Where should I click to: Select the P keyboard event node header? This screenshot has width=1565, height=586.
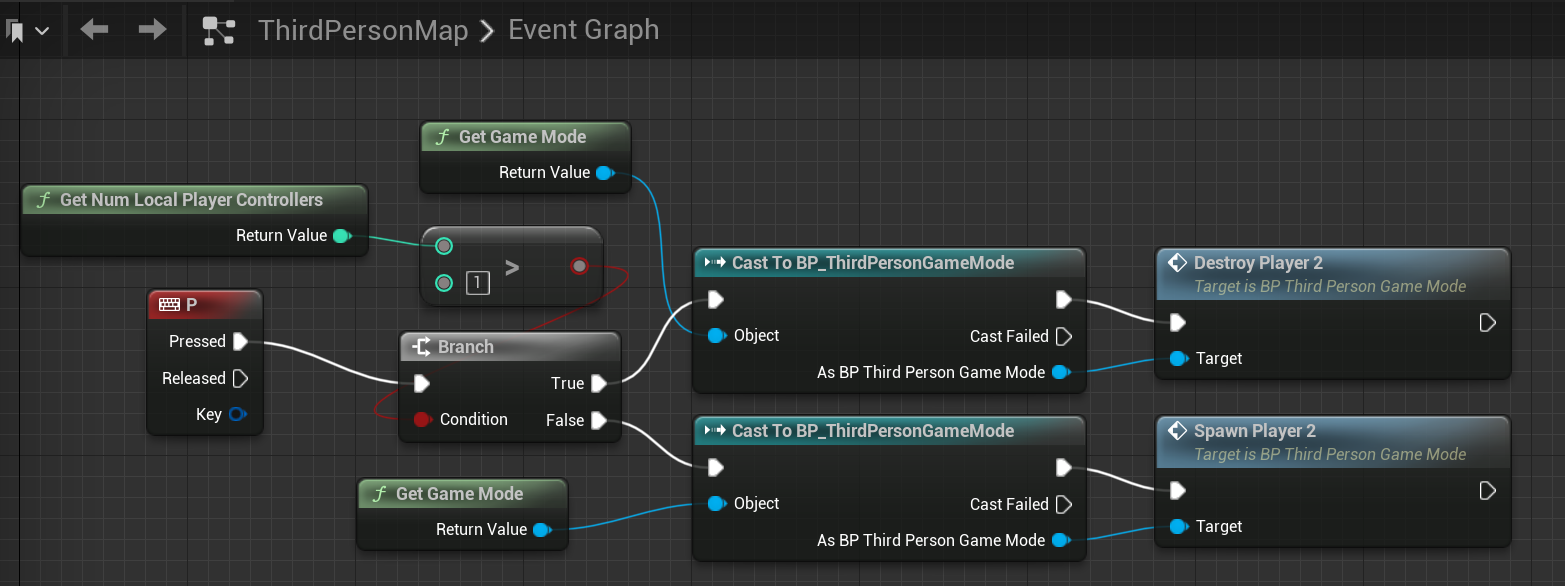(x=205, y=304)
